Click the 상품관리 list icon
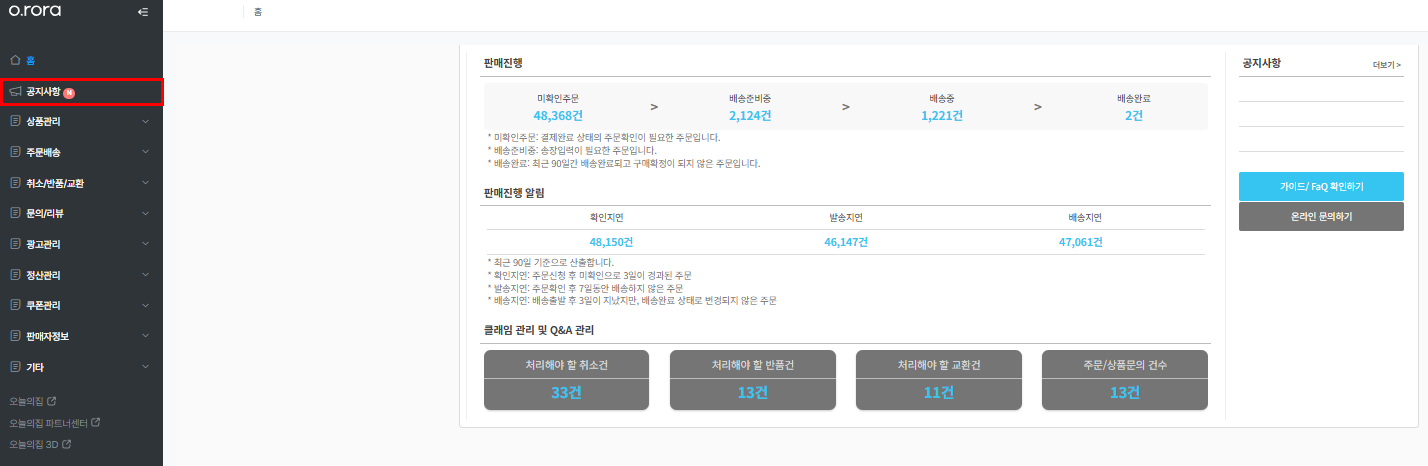The width and height of the screenshot is (1428, 466). pyautogui.click(x=15, y=122)
